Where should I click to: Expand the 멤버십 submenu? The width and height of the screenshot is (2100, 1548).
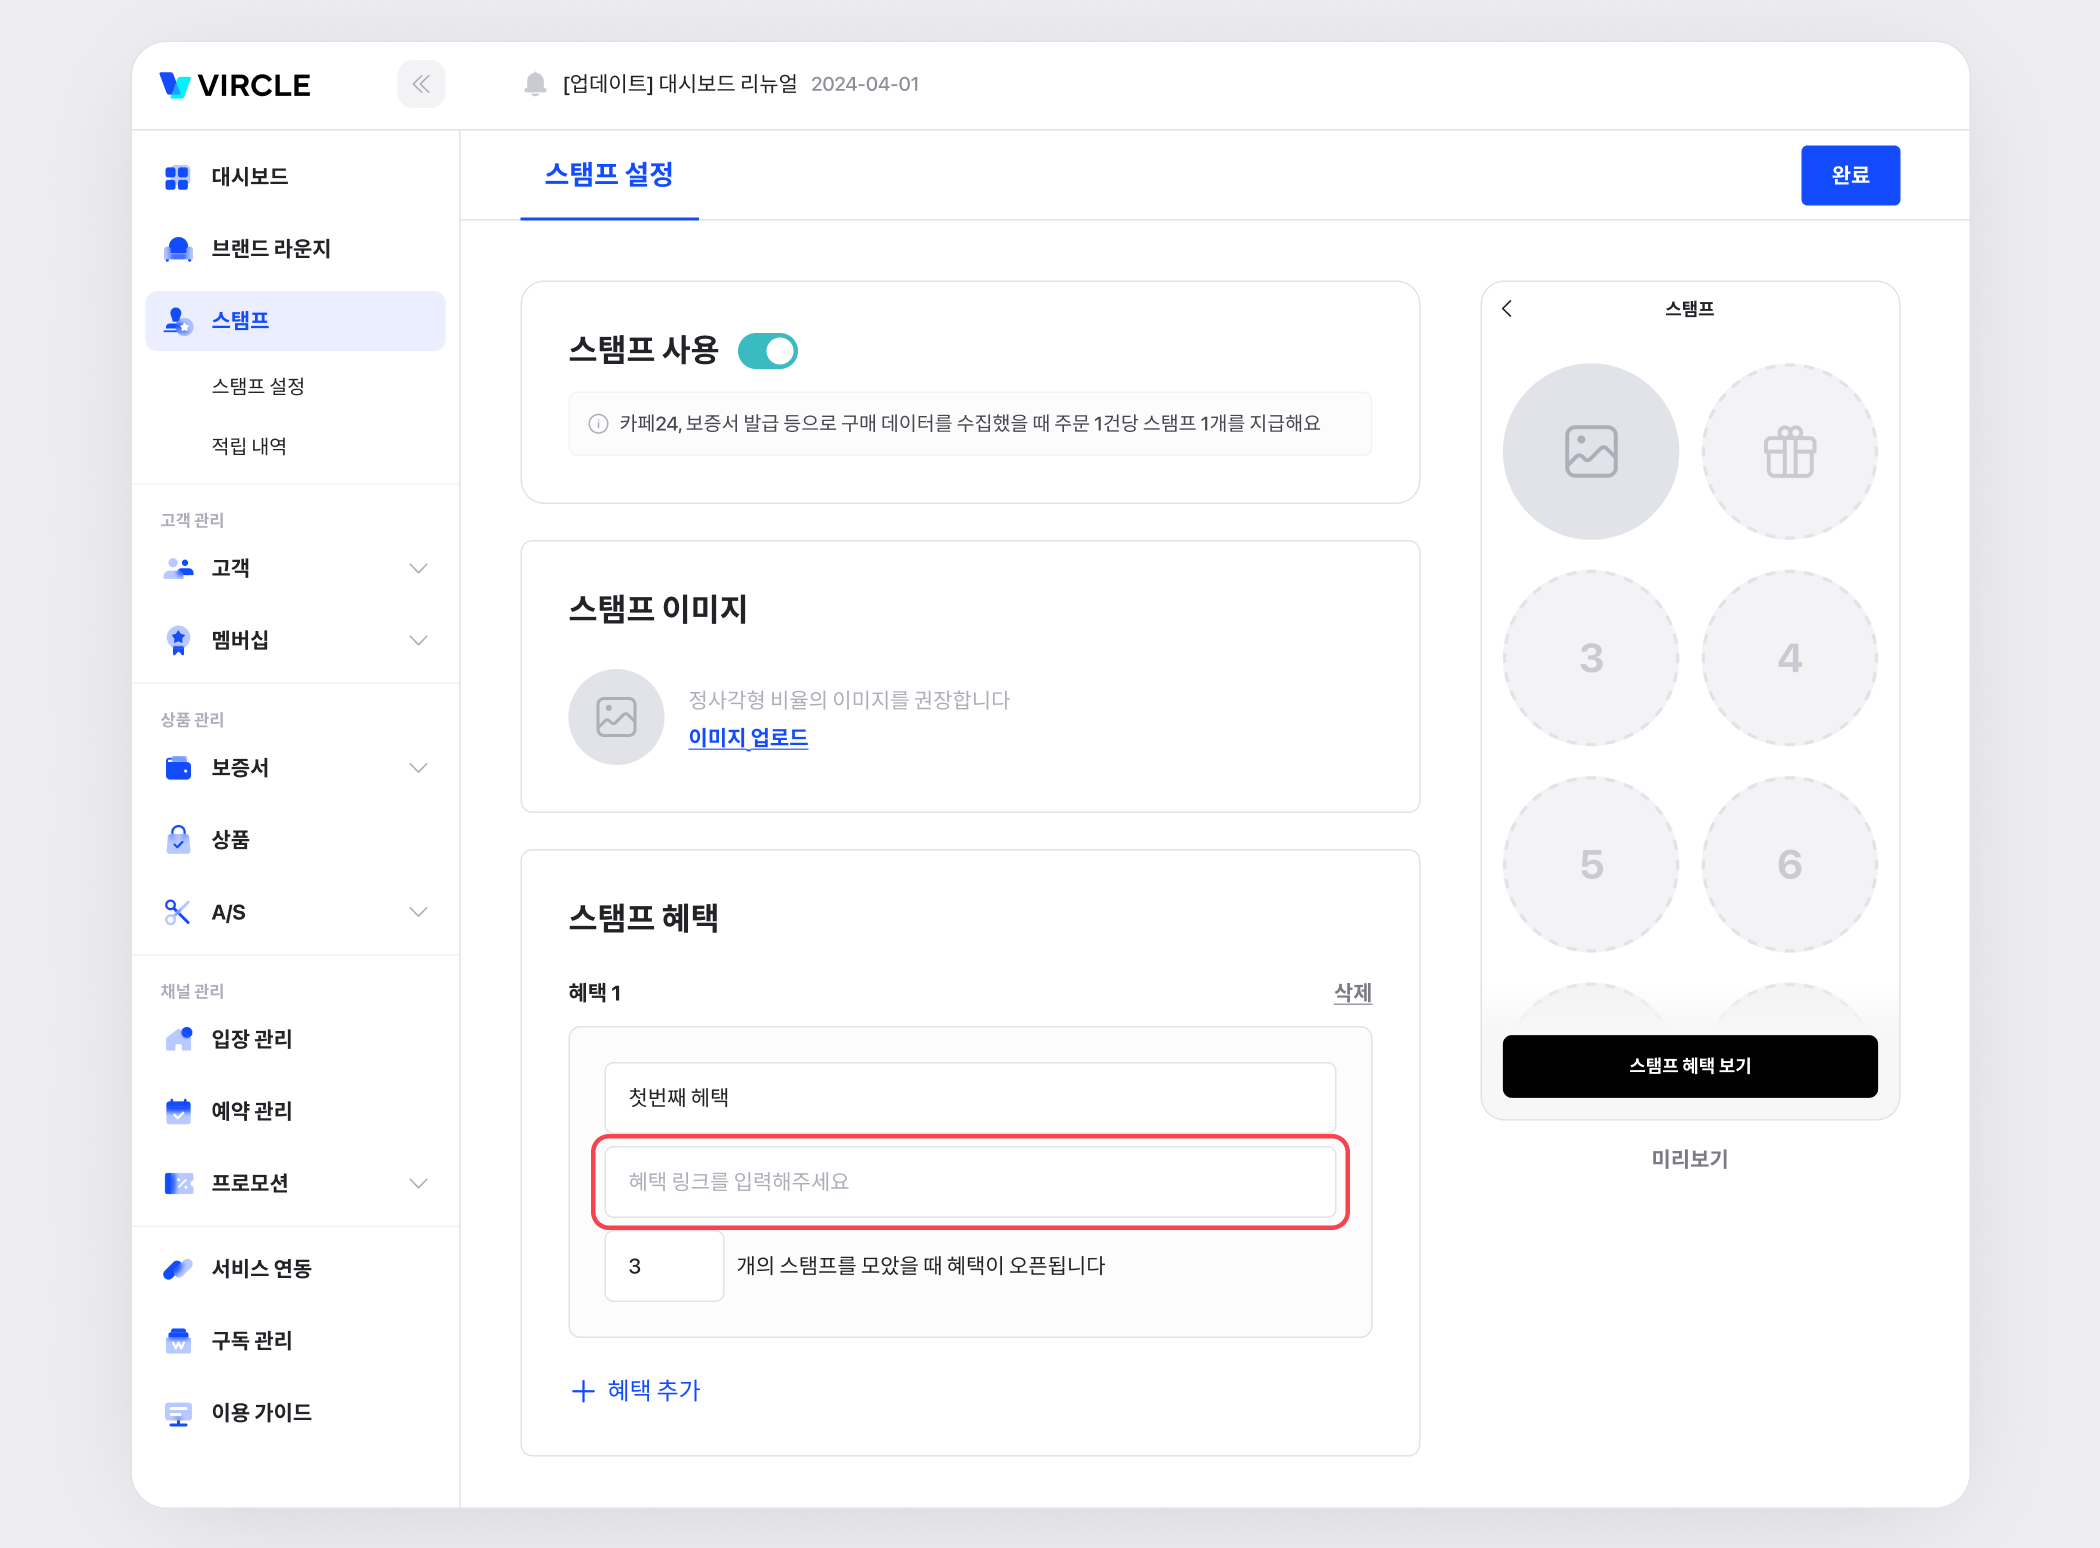click(418, 640)
